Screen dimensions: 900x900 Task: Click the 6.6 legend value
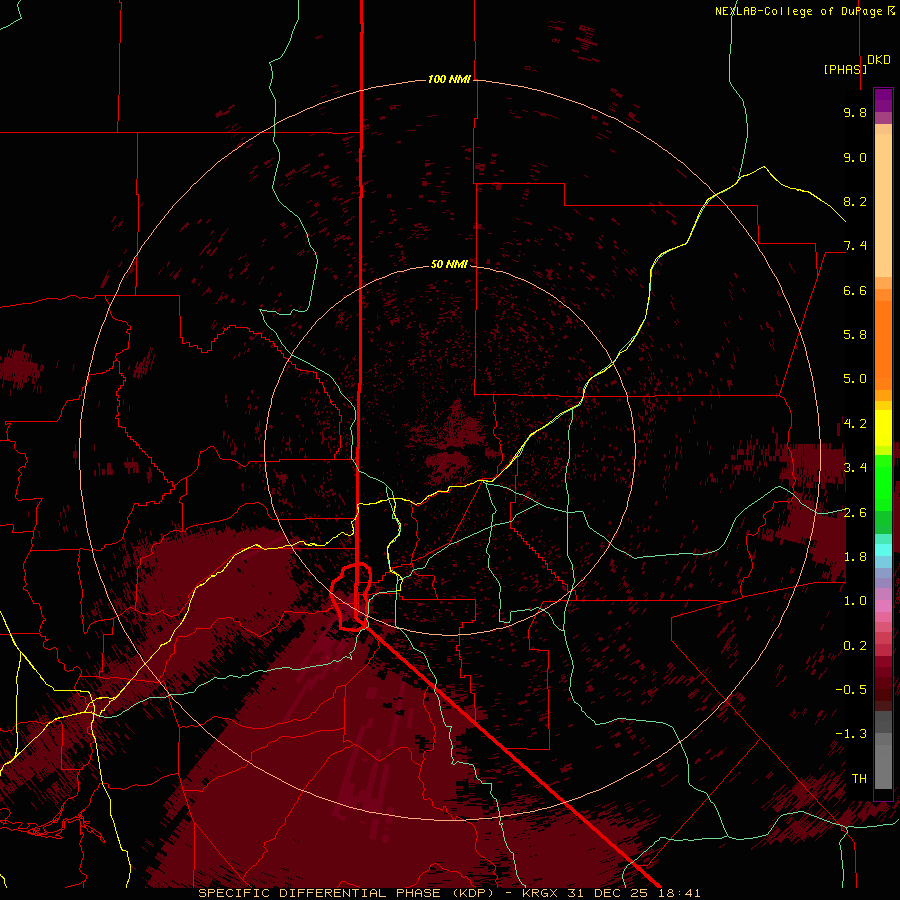point(855,290)
